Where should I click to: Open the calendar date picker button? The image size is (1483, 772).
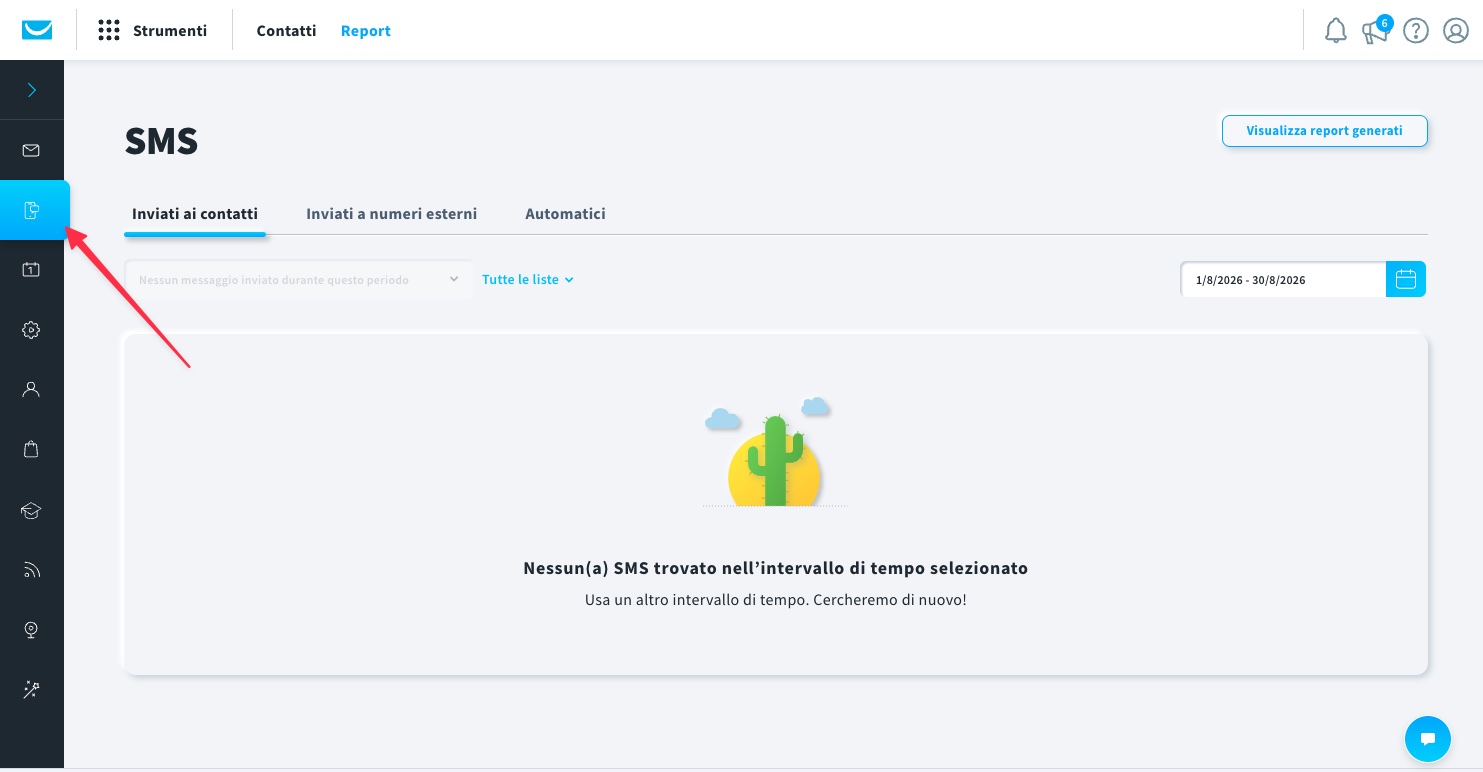pos(1406,280)
